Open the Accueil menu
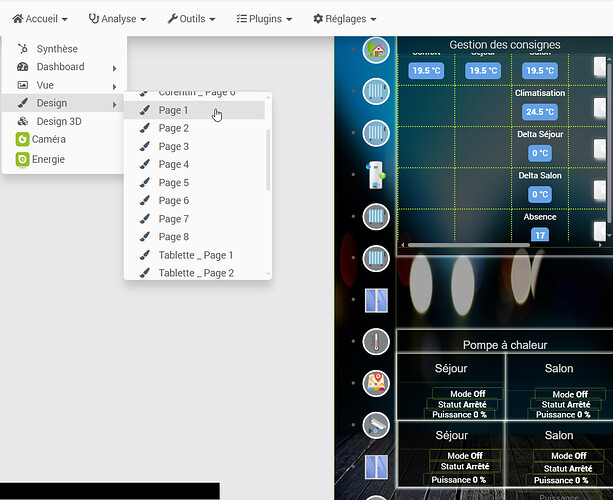Screen dimensions: 613x500 40,19
